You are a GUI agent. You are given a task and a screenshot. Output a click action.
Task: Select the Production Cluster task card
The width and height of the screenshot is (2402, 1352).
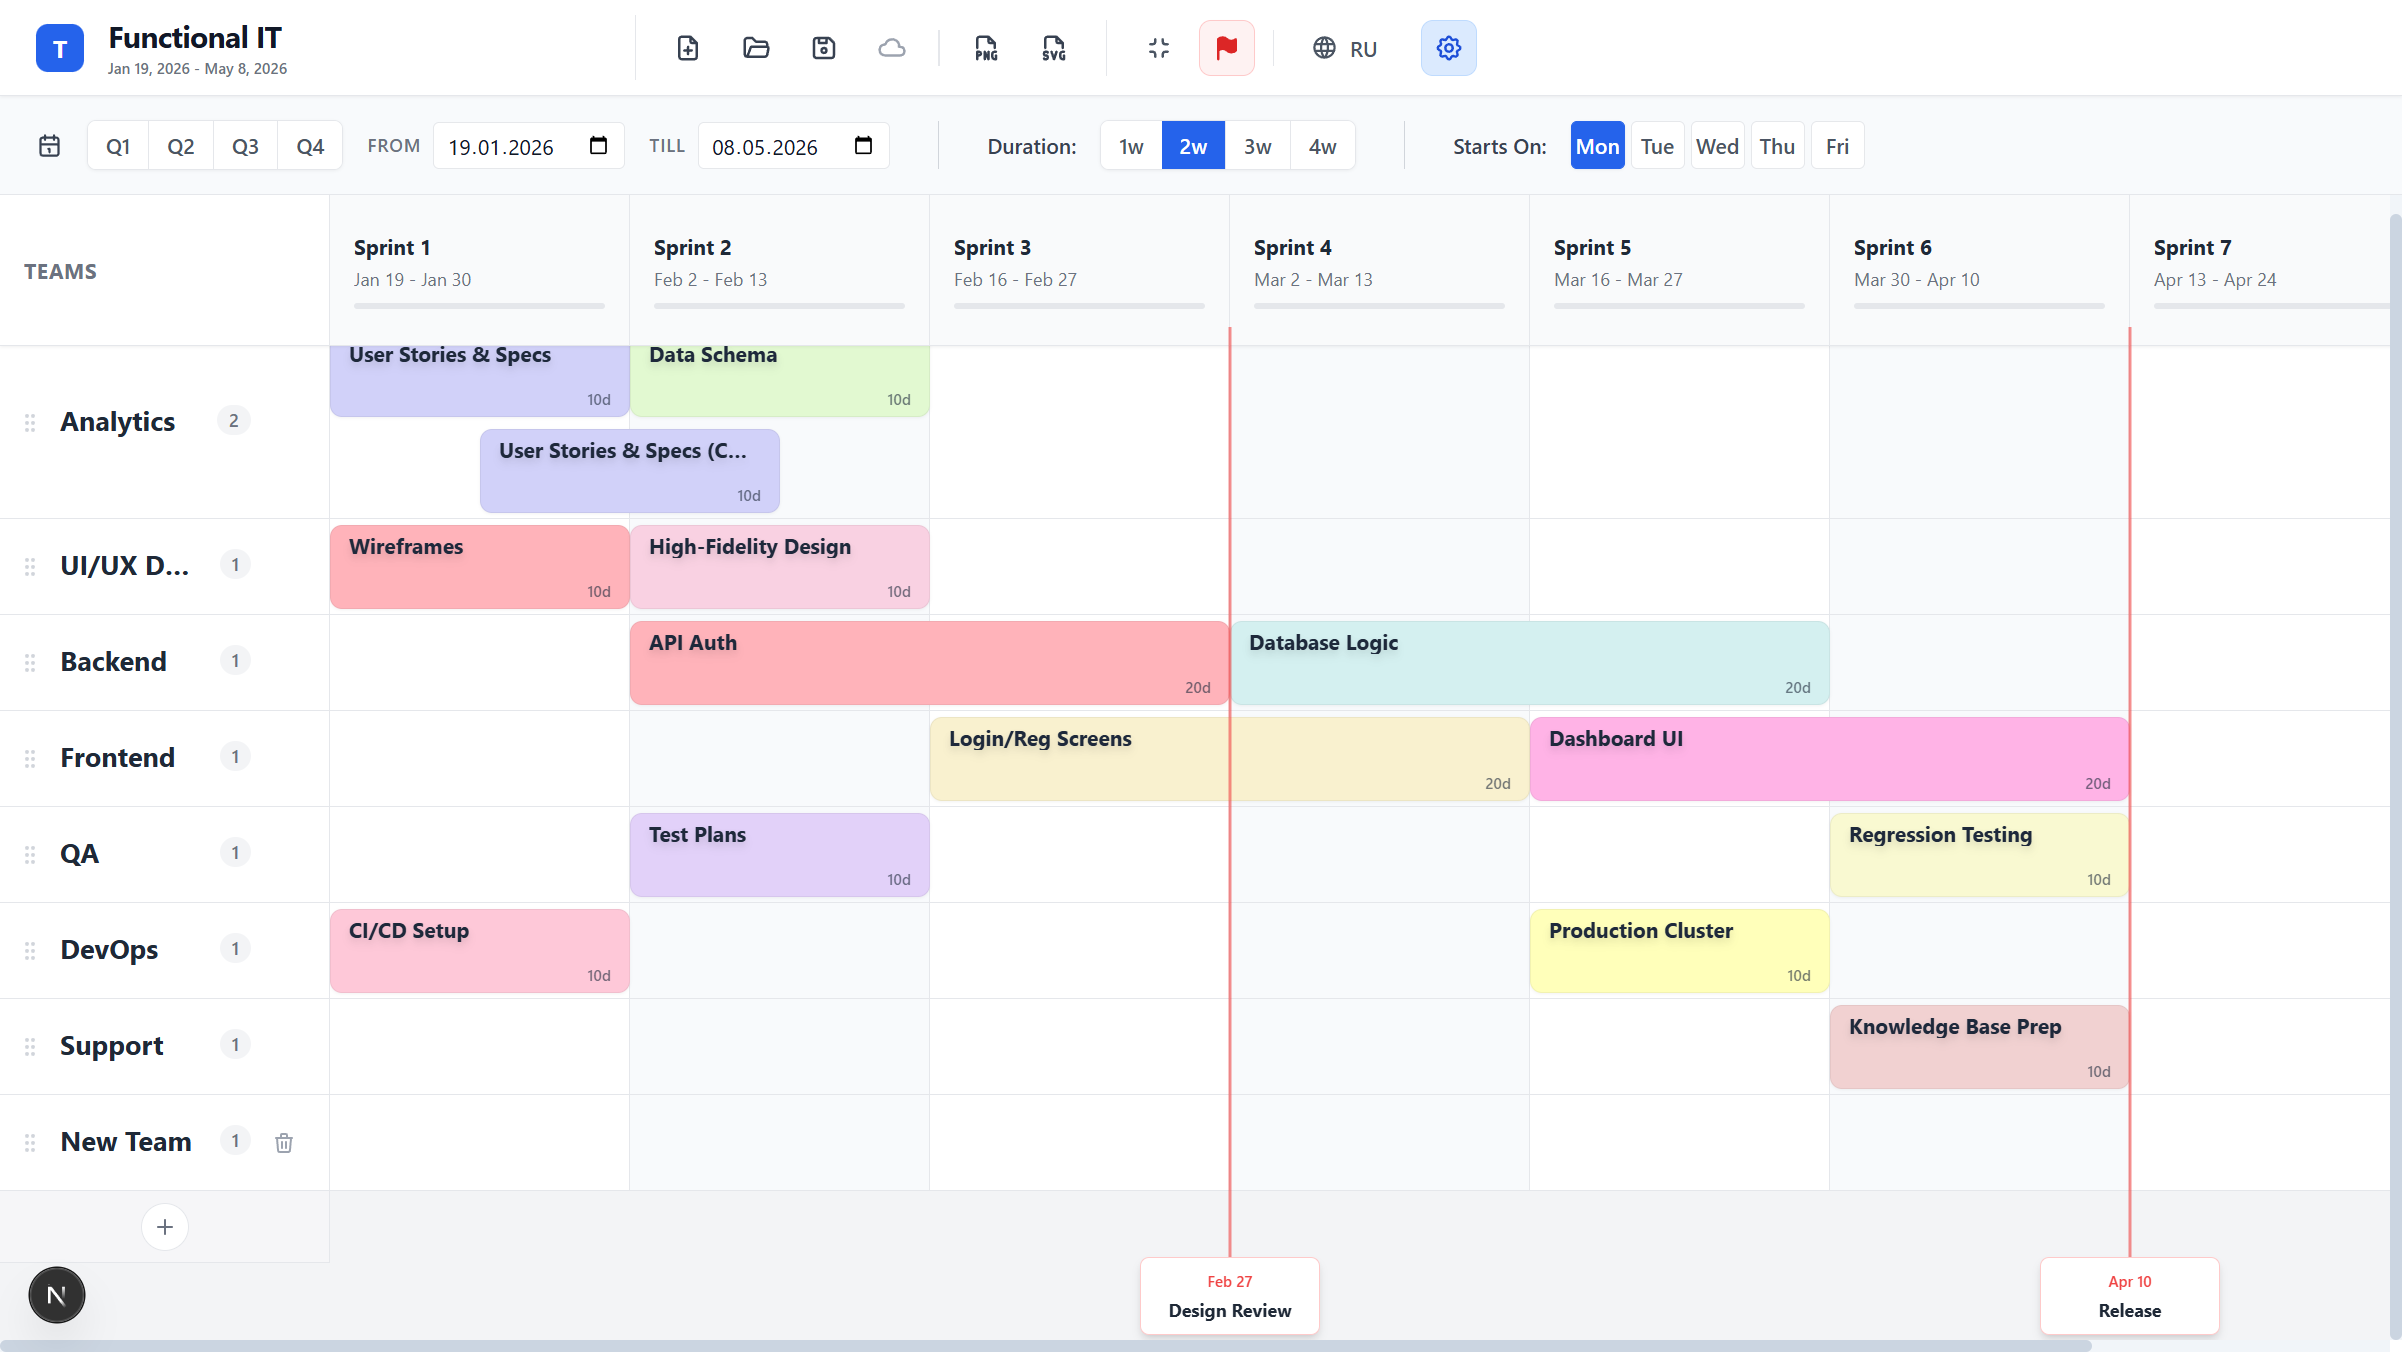[x=1680, y=951]
